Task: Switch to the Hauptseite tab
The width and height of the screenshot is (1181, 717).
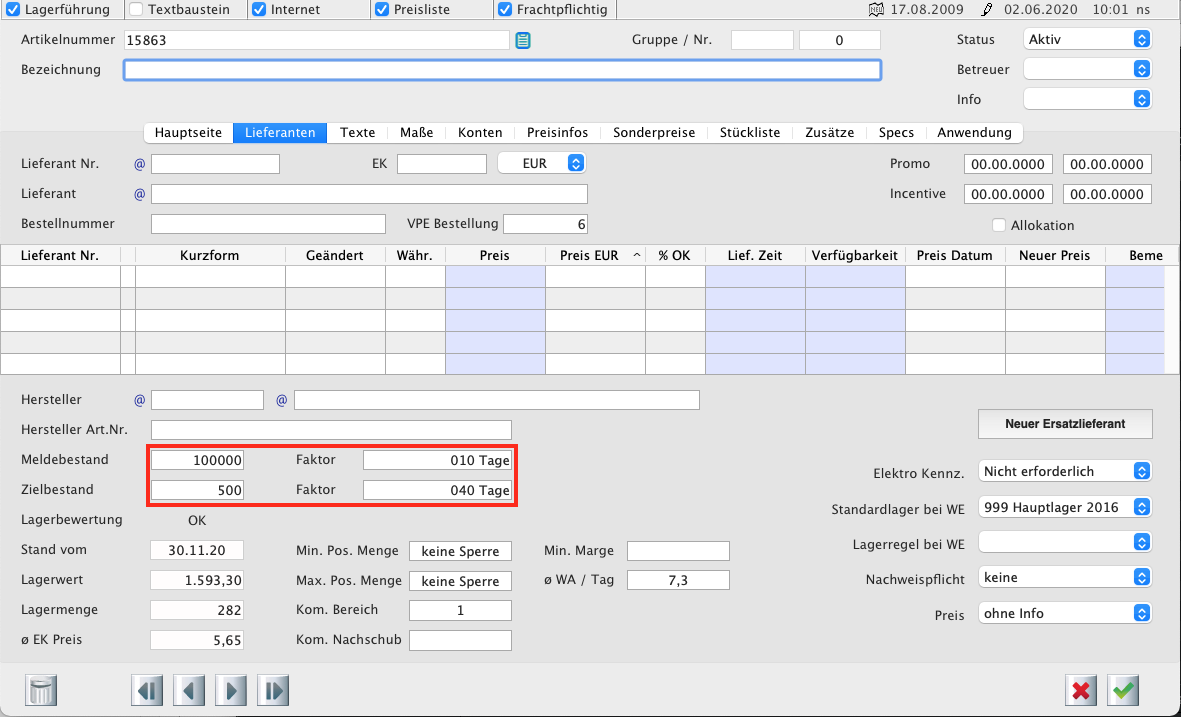Action: click(189, 132)
